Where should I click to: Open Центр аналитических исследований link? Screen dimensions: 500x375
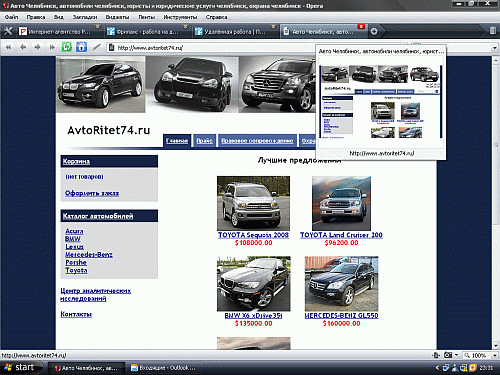(96, 295)
